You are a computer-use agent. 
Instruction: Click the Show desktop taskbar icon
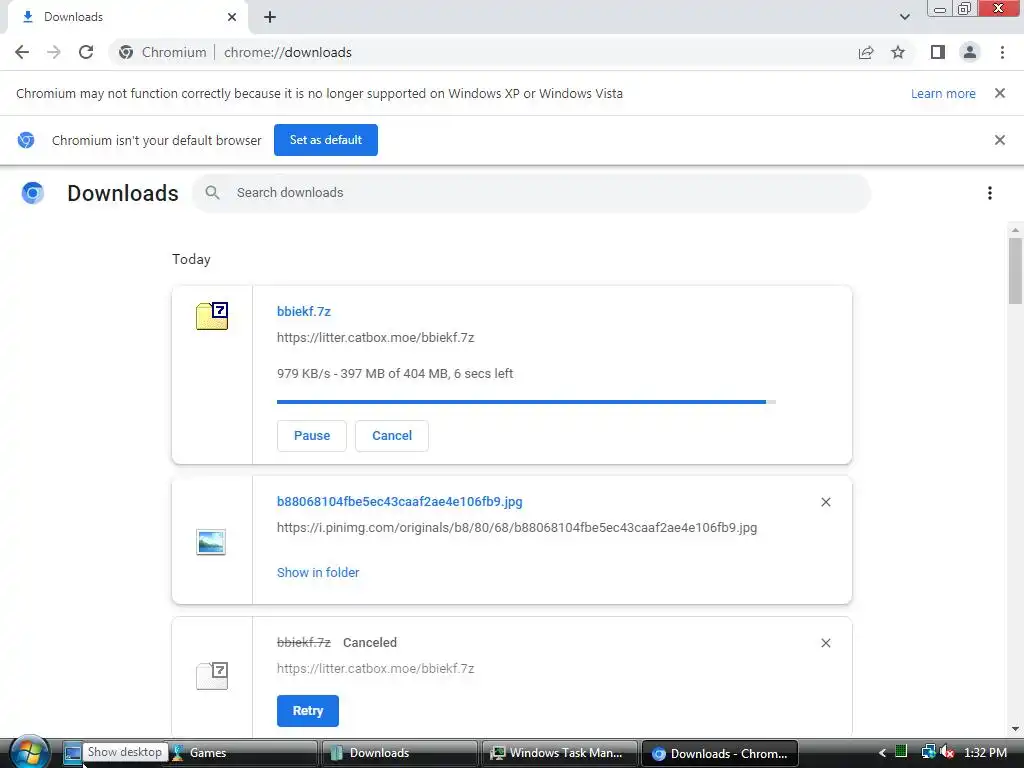pyautogui.click(x=72, y=753)
